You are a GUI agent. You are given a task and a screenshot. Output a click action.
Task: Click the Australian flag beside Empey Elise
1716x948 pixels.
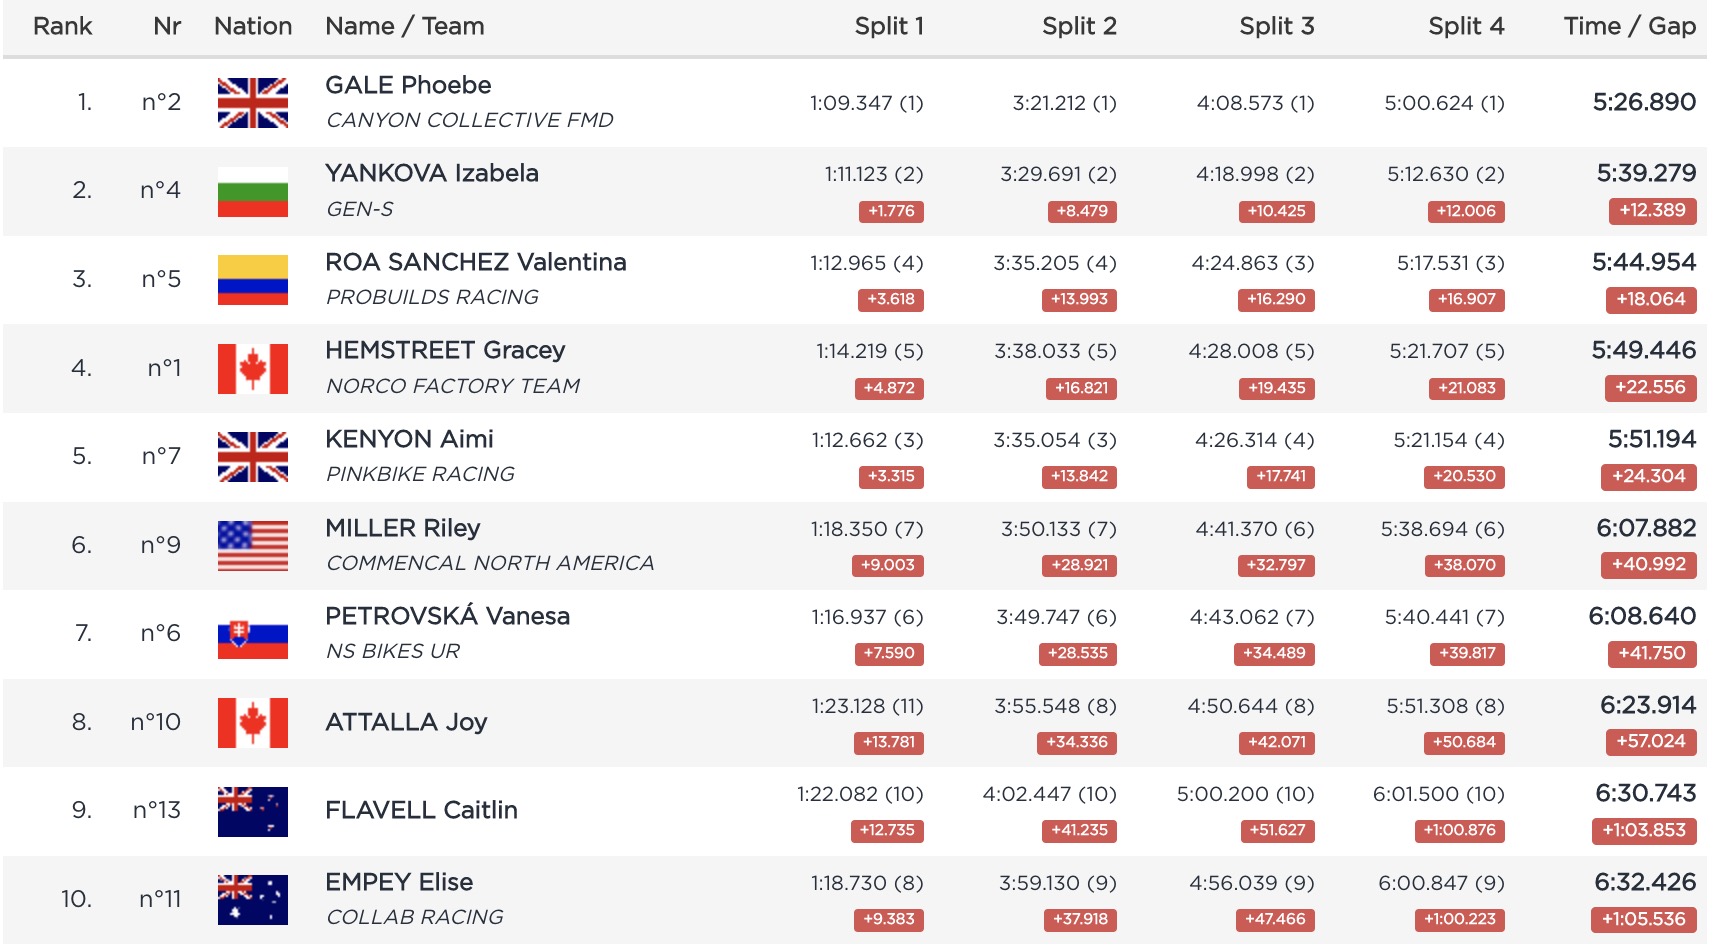pos(252,900)
